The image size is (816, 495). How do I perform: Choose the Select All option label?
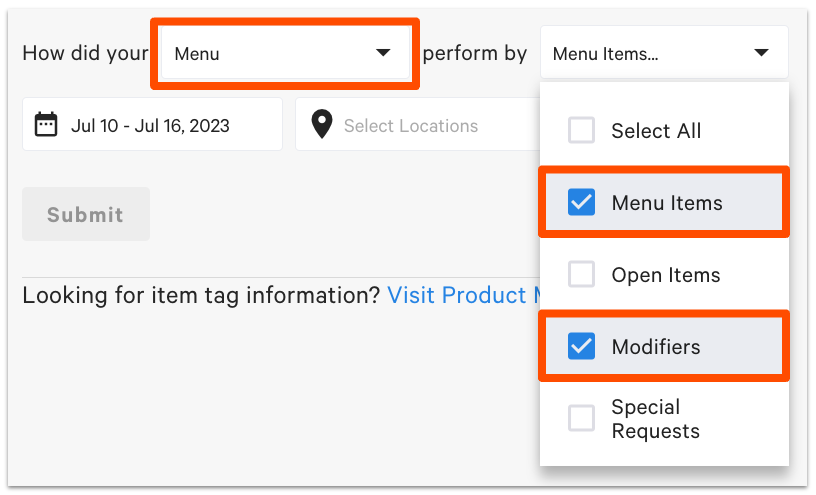click(656, 131)
